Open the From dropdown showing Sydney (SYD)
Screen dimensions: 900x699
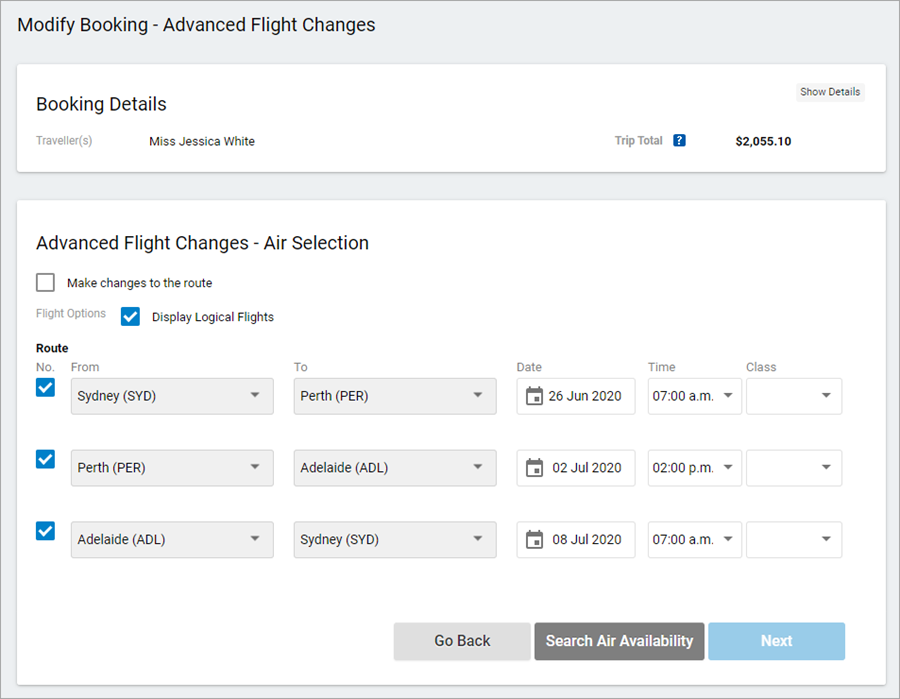point(172,396)
